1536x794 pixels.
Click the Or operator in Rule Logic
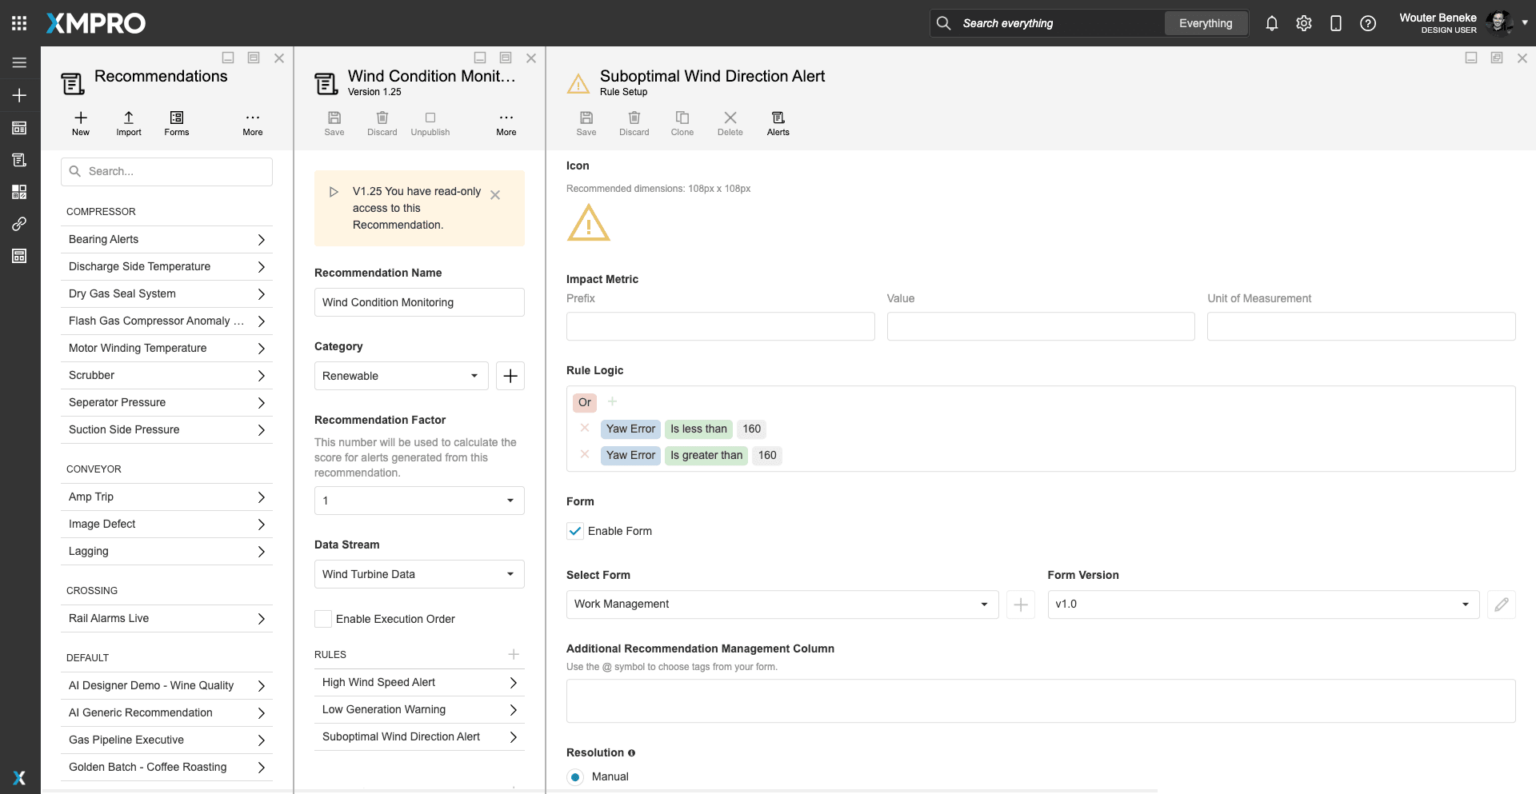click(x=585, y=402)
